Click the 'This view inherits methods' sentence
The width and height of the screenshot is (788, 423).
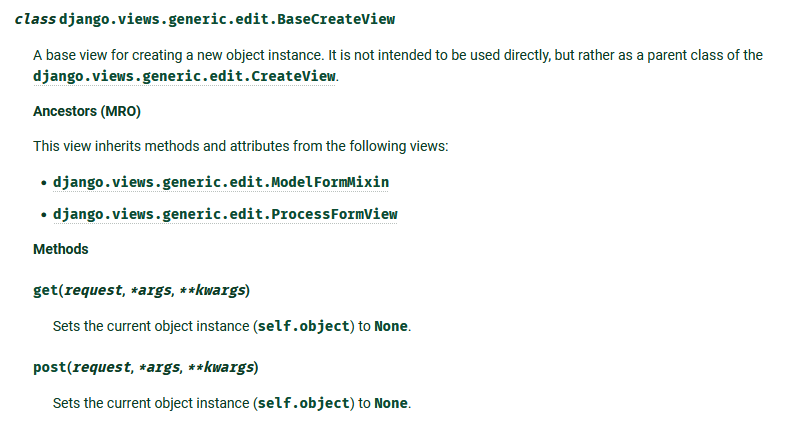(x=241, y=146)
